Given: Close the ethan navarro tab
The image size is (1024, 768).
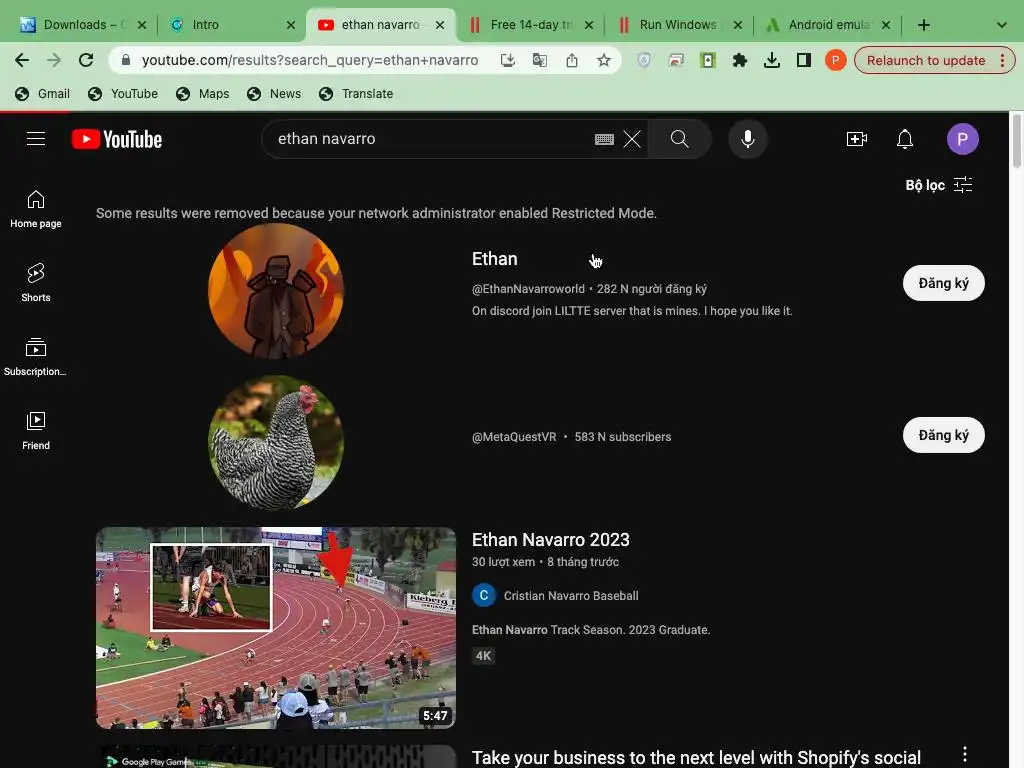Looking at the screenshot, I should (x=440, y=25).
